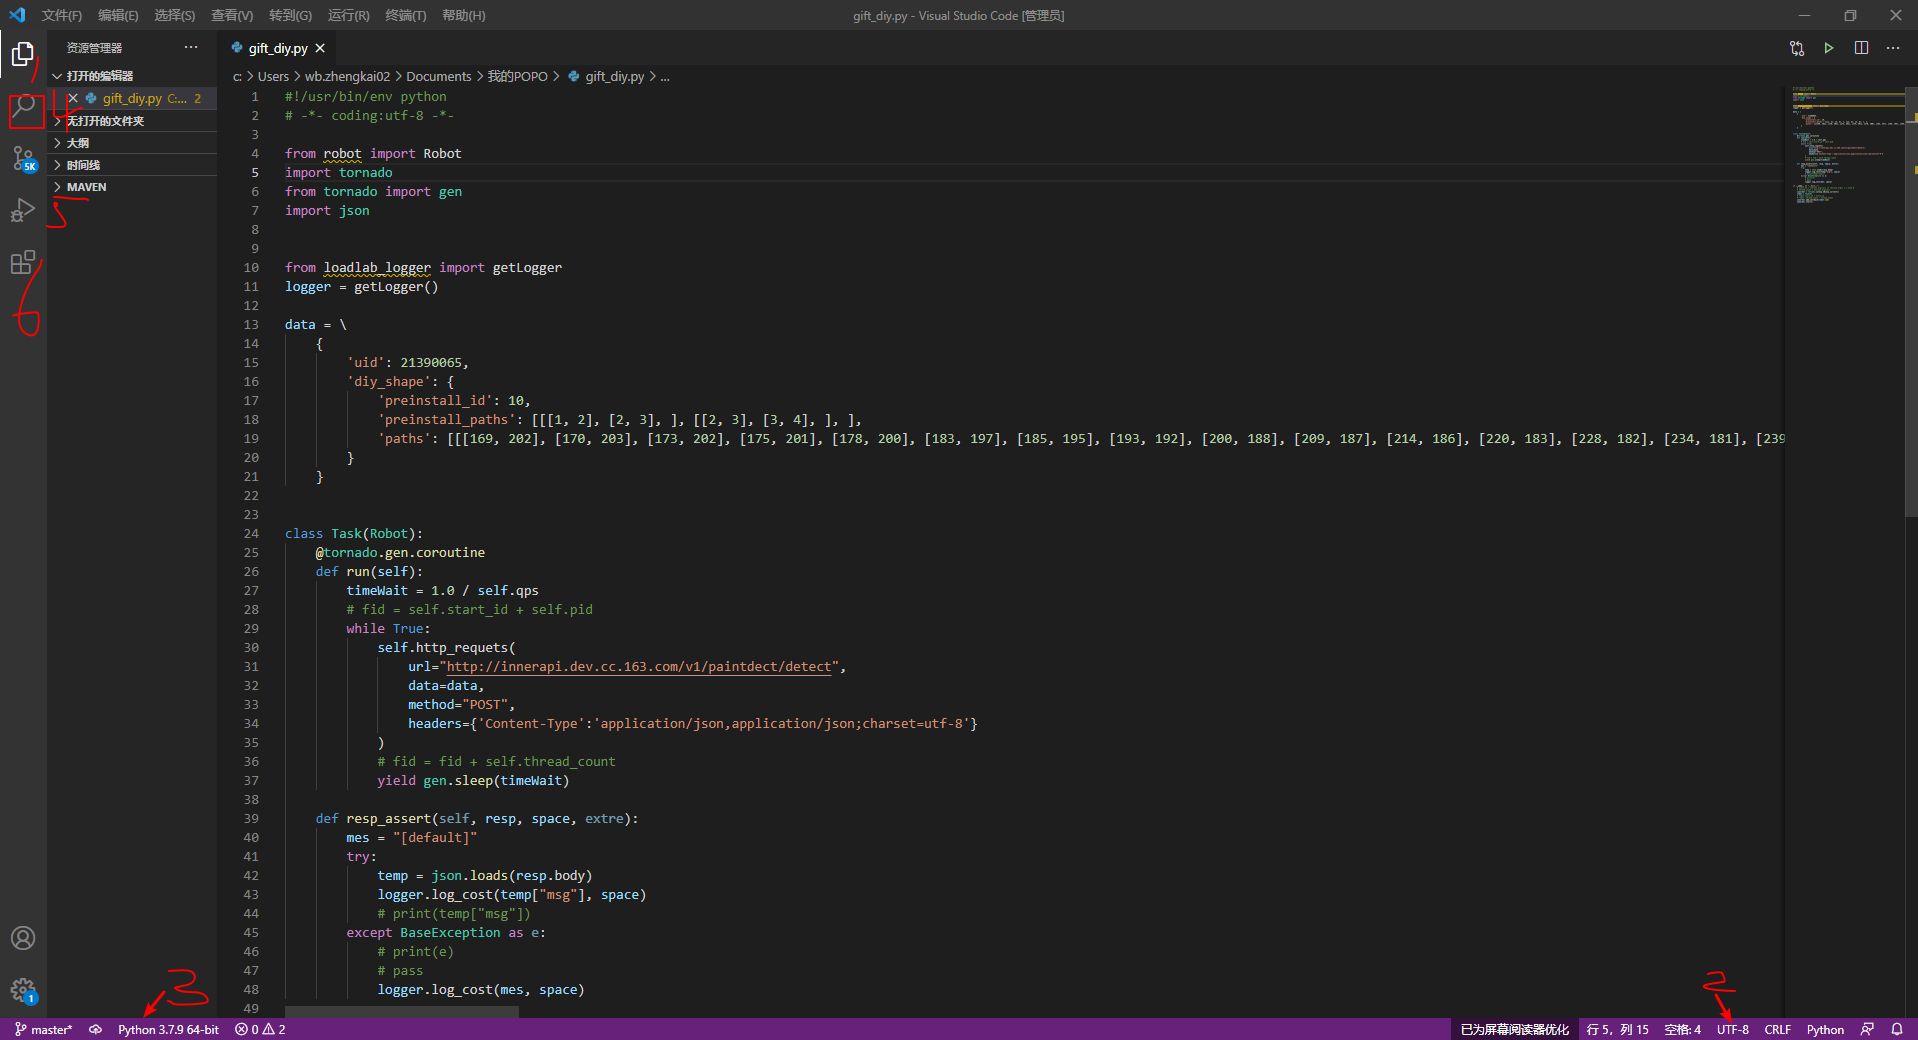Open the Search view in activity bar
Image resolution: width=1918 pixels, height=1040 pixels.
coord(24,107)
